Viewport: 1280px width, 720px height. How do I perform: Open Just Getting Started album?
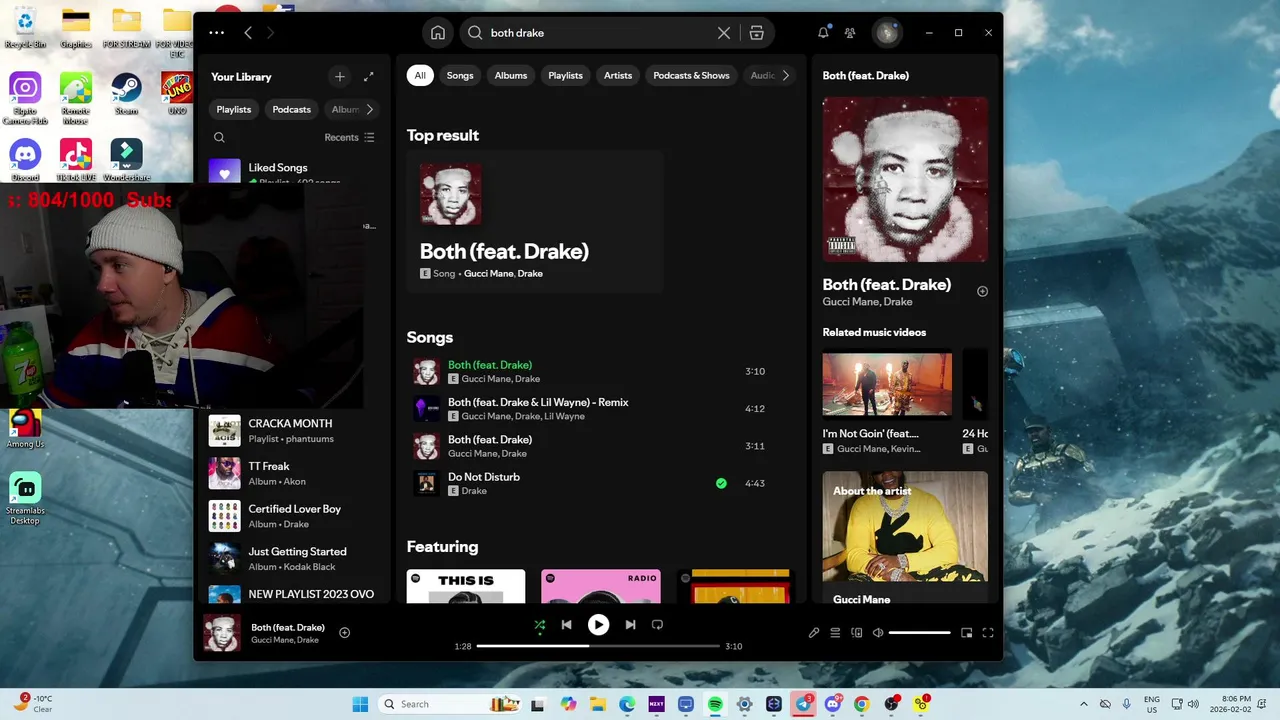pyautogui.click(x=293, y=559)
